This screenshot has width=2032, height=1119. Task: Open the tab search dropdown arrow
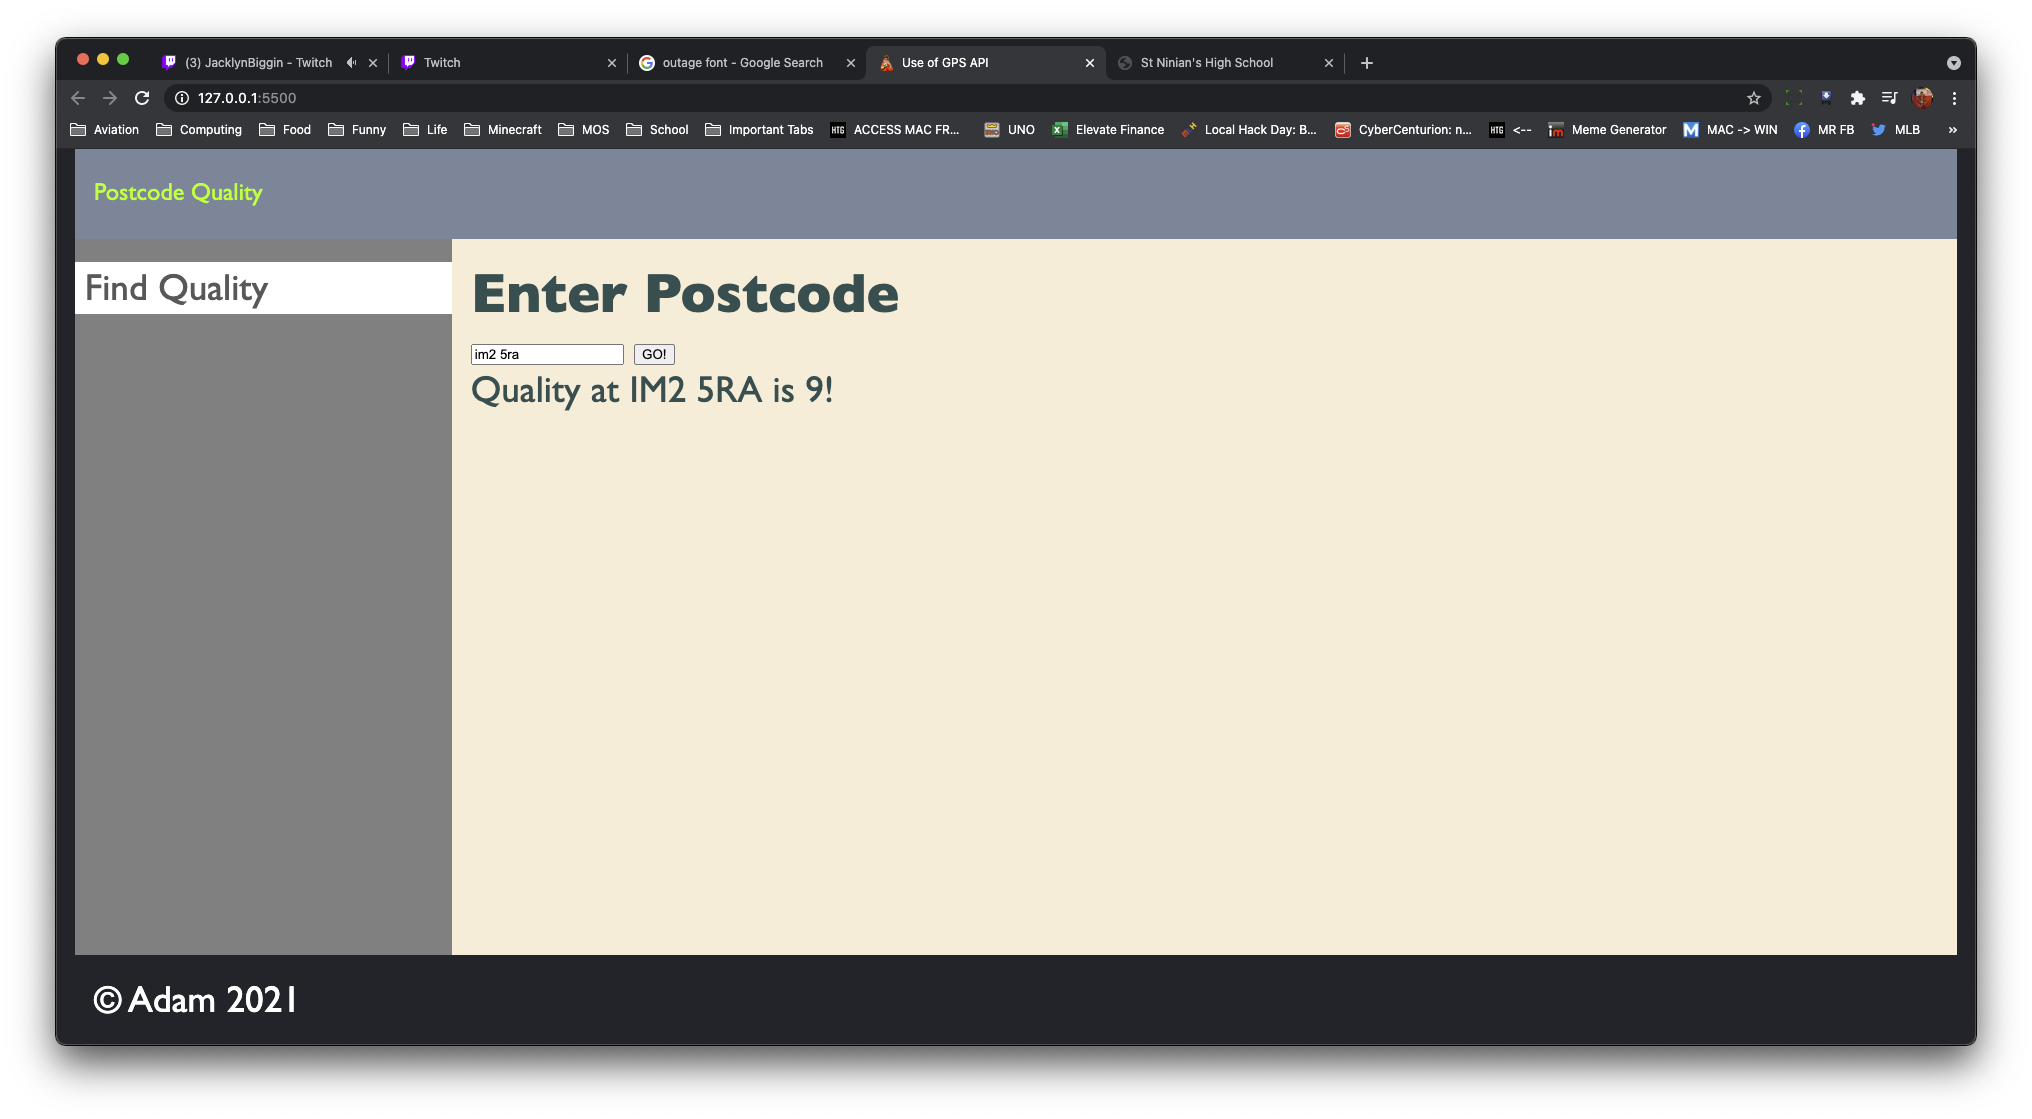click(1953, 63)
